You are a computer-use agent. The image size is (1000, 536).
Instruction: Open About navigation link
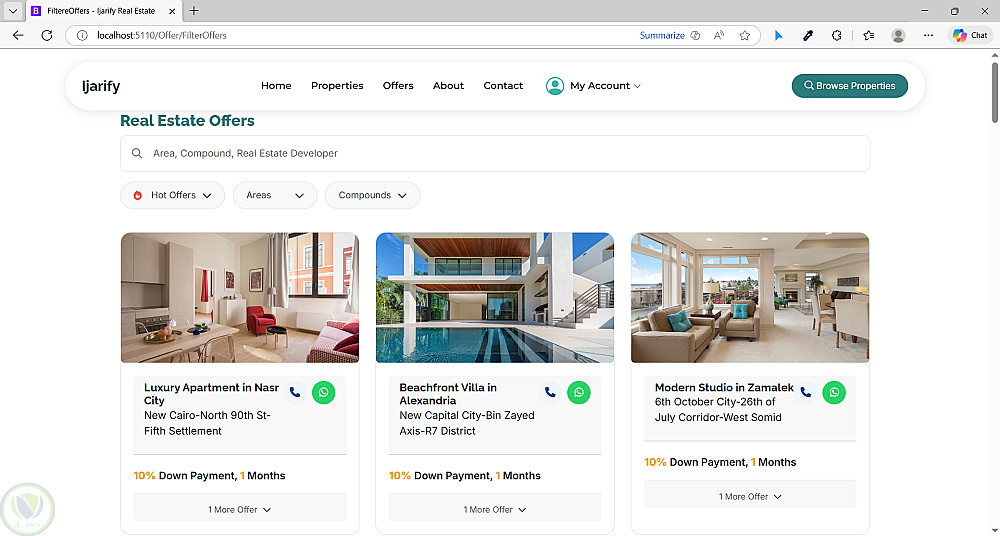pos(448,86)
